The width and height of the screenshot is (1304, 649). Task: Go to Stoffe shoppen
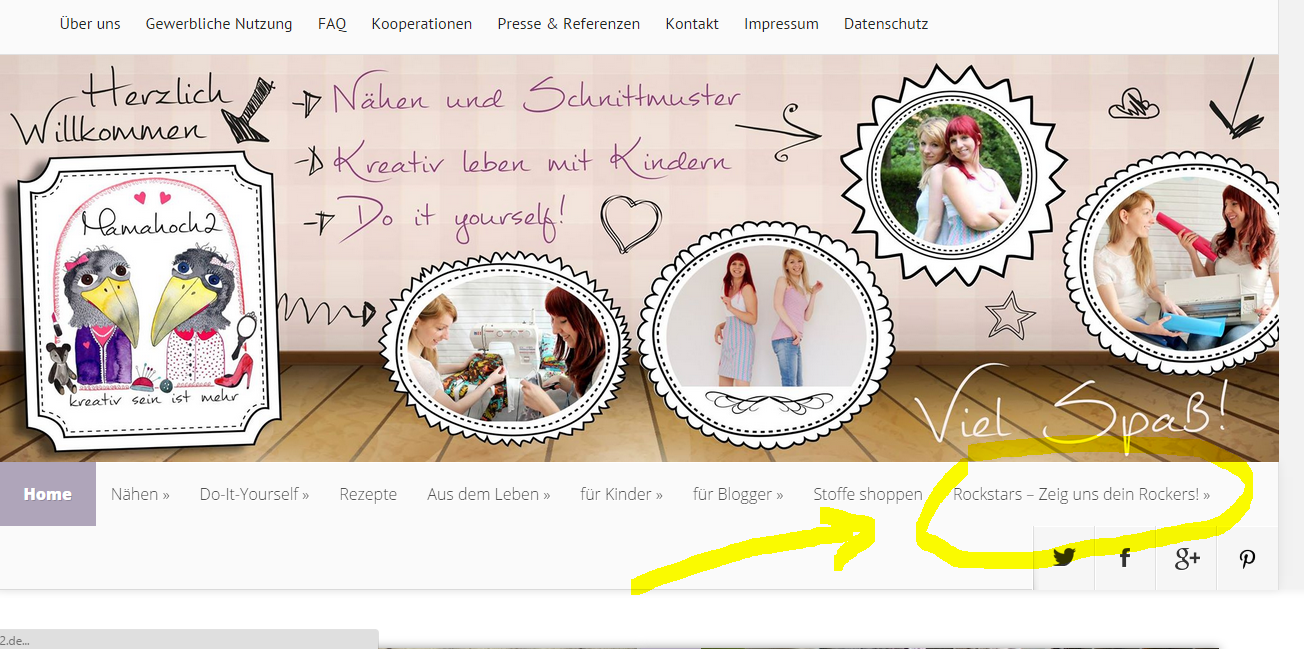coord(868,494)
